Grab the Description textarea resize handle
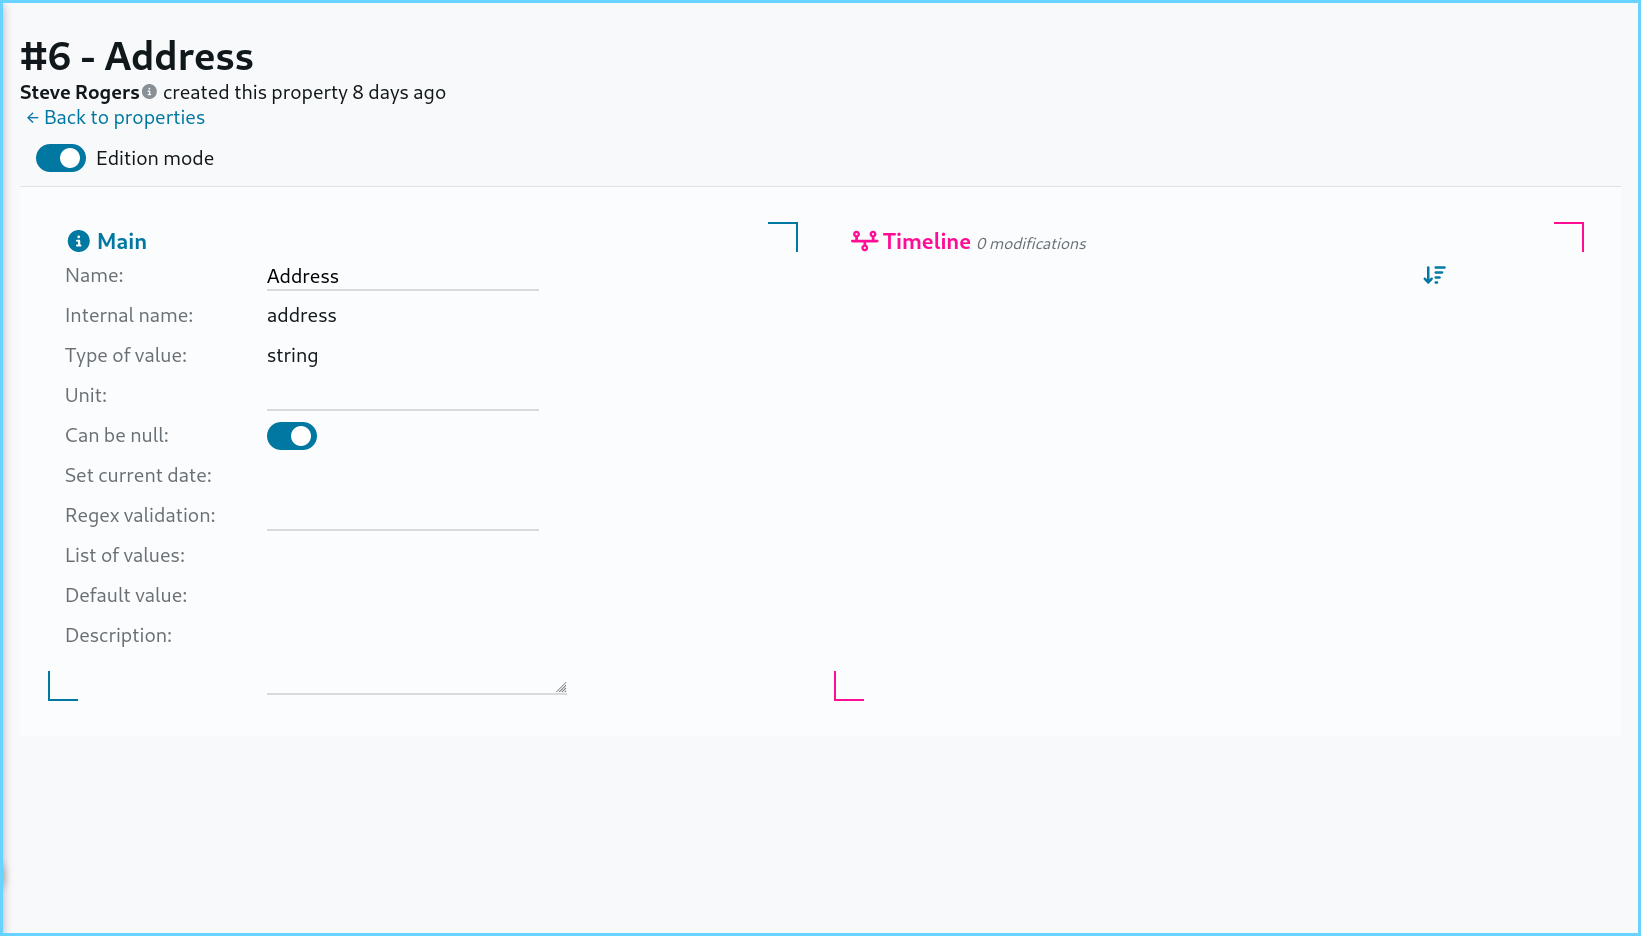The width and height of the screenshot is (1641, 936). click(561, 687)
